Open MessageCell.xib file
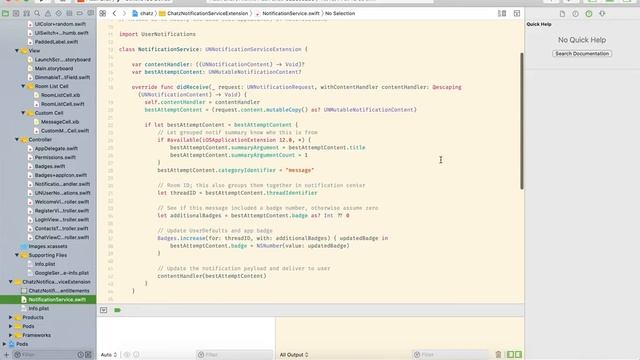 coord(60,122)
